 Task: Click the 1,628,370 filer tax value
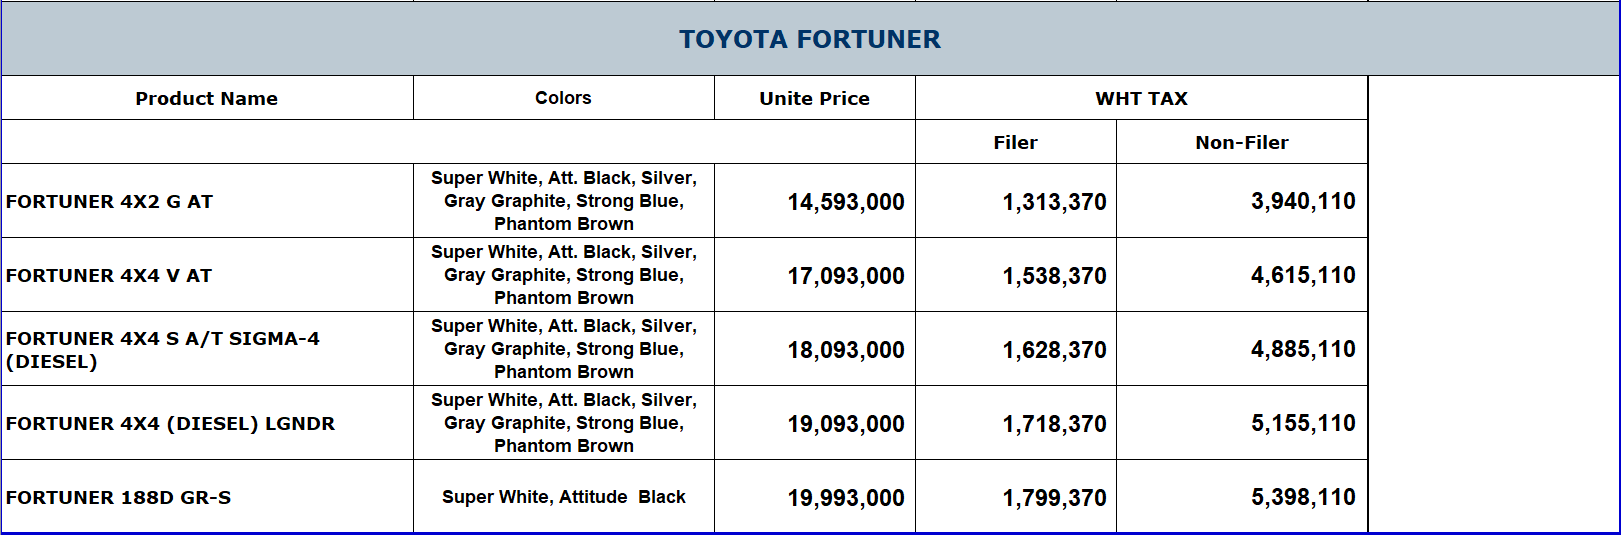pyautogui.click(x=1055, y=350)
